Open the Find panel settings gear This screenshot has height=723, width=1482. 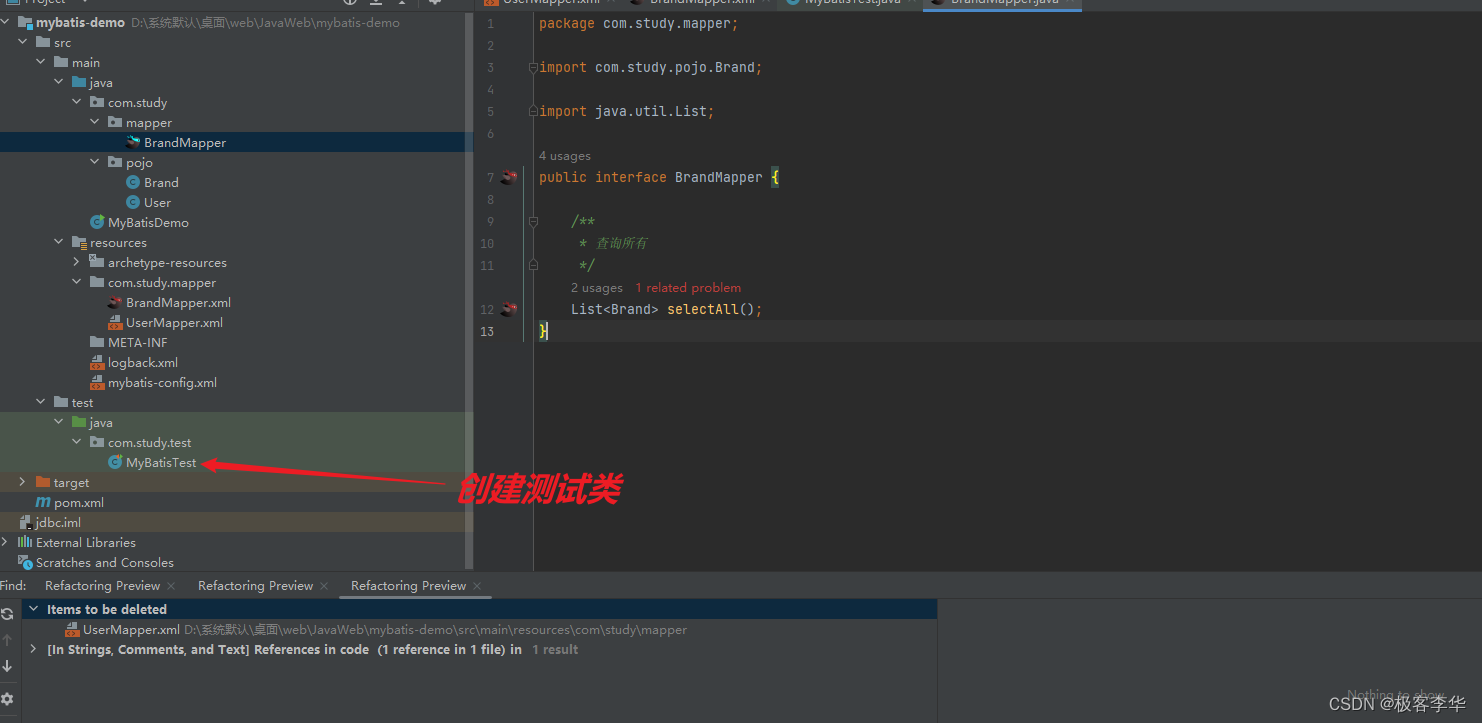point(8,698)
